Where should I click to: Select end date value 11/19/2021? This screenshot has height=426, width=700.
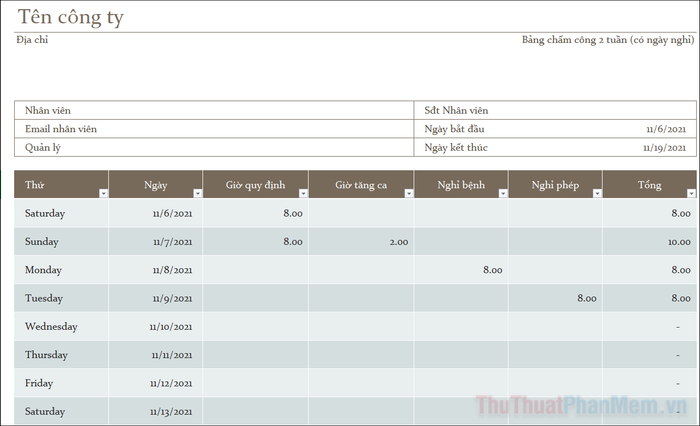point(664,148)
